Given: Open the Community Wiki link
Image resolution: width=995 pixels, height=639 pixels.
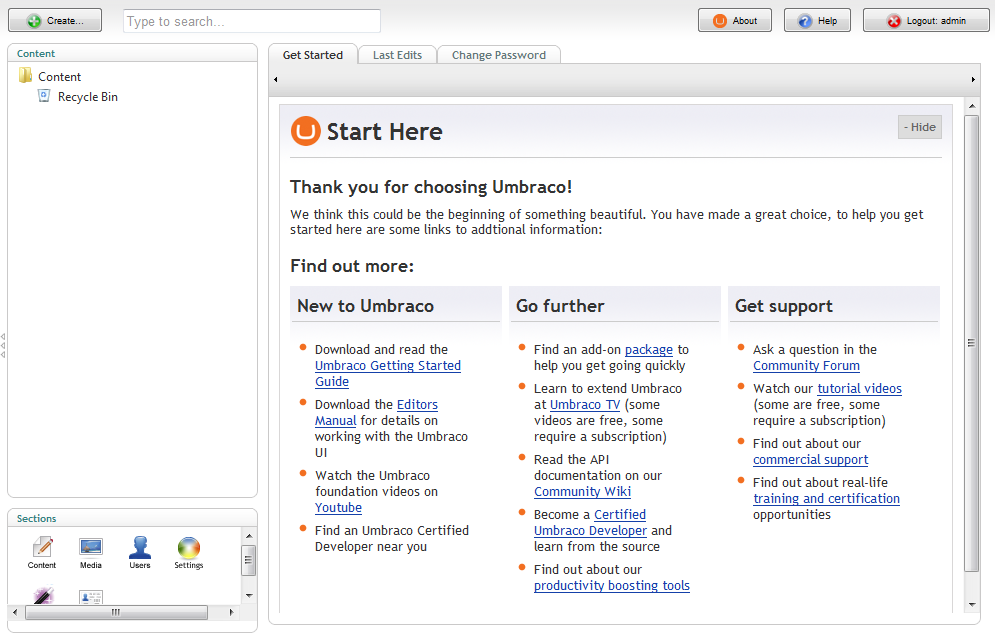Looking at the screenshot, I should point(582,492).
